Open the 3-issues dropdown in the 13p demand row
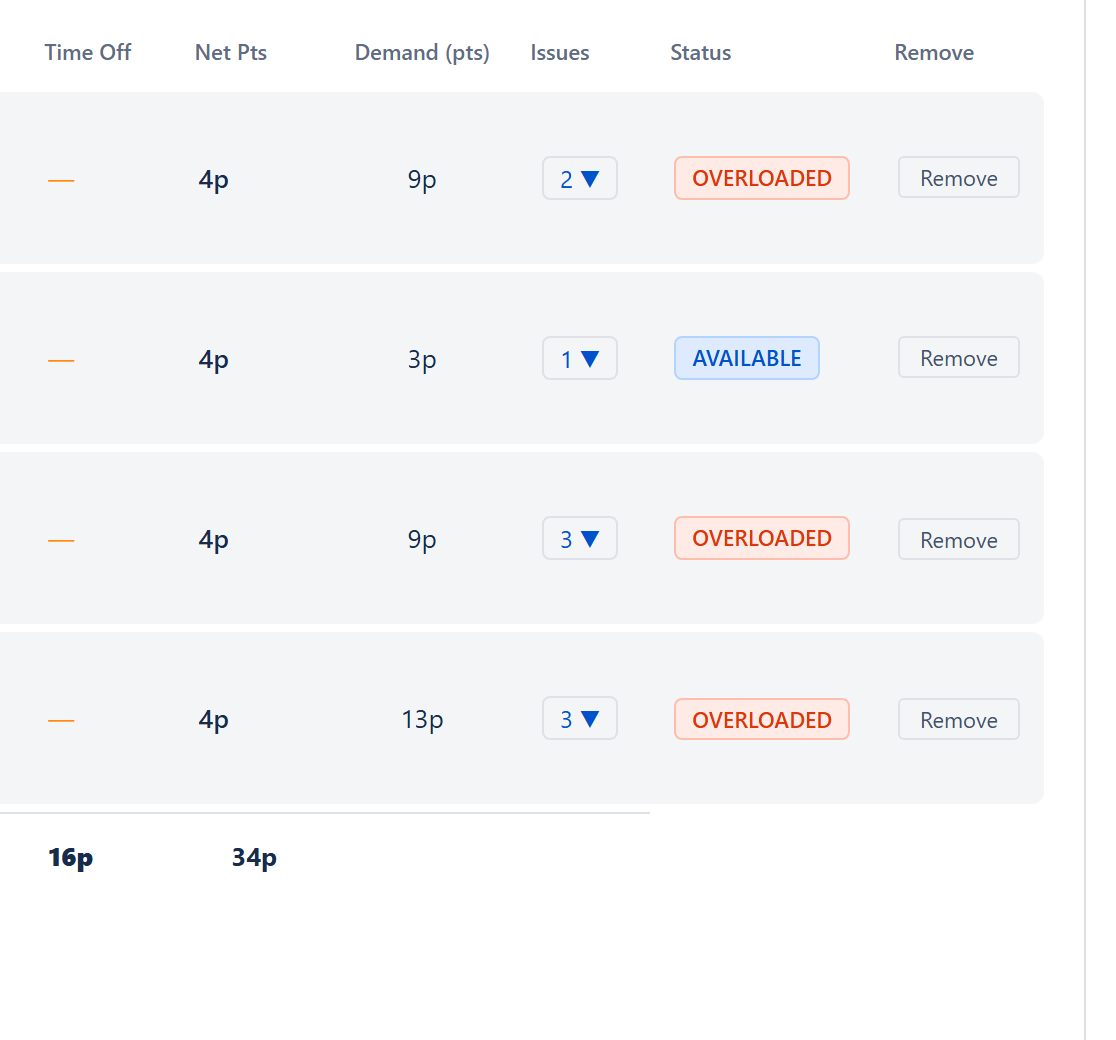 point(579,718)
